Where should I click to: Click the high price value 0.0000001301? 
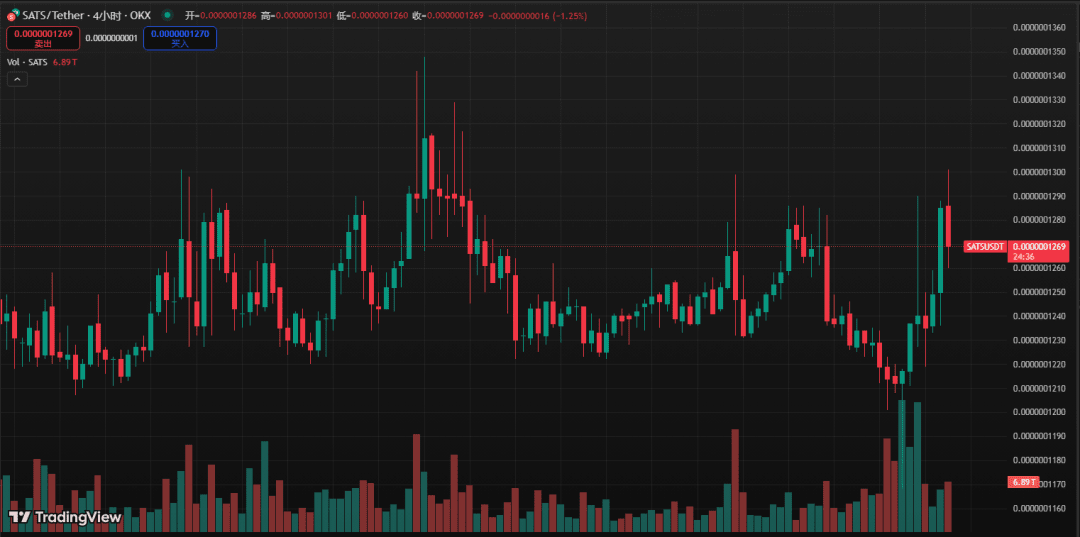(302, 14)
